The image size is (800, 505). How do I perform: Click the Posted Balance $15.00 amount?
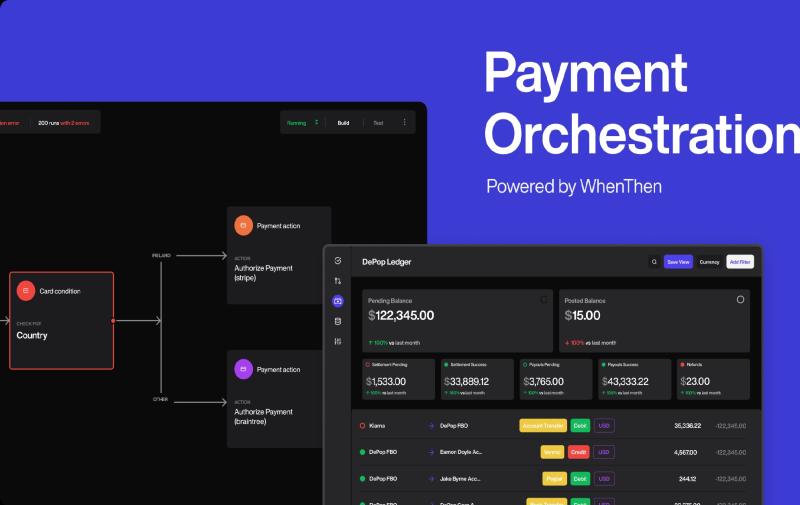click(582, 316)
